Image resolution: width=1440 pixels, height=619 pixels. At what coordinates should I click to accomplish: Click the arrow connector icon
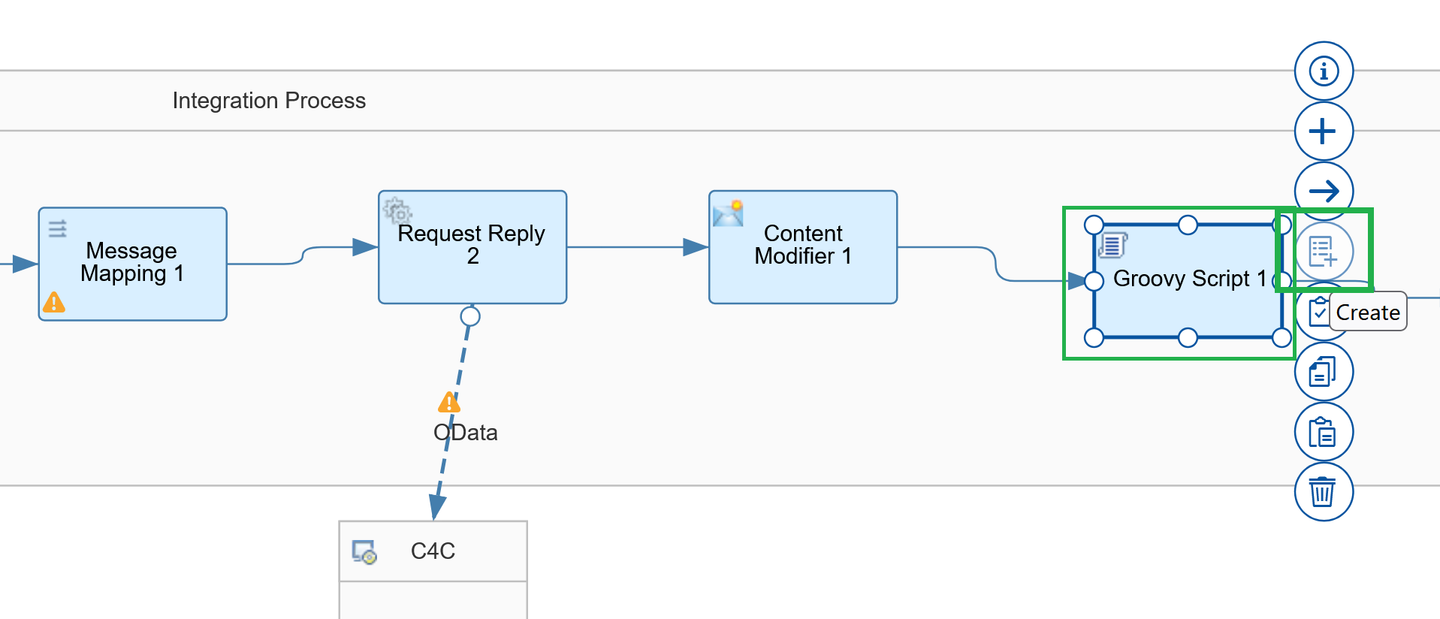click(1323, 191)
